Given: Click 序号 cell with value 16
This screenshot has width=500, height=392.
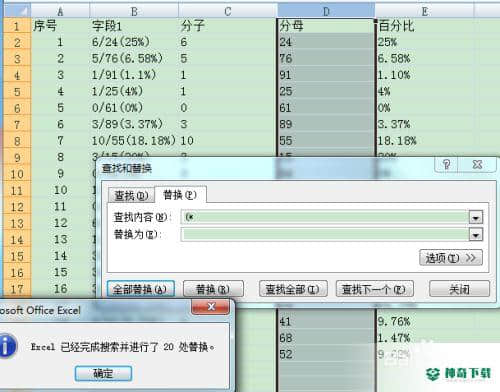Looking at the screenshot, I should 60,289.
